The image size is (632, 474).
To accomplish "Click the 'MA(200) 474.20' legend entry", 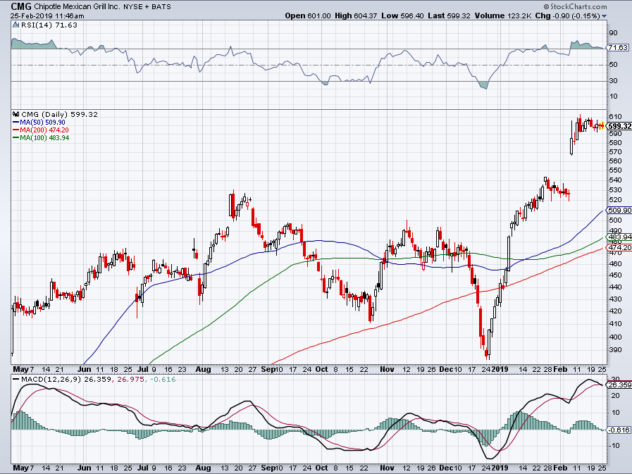I will click(41, 130).
